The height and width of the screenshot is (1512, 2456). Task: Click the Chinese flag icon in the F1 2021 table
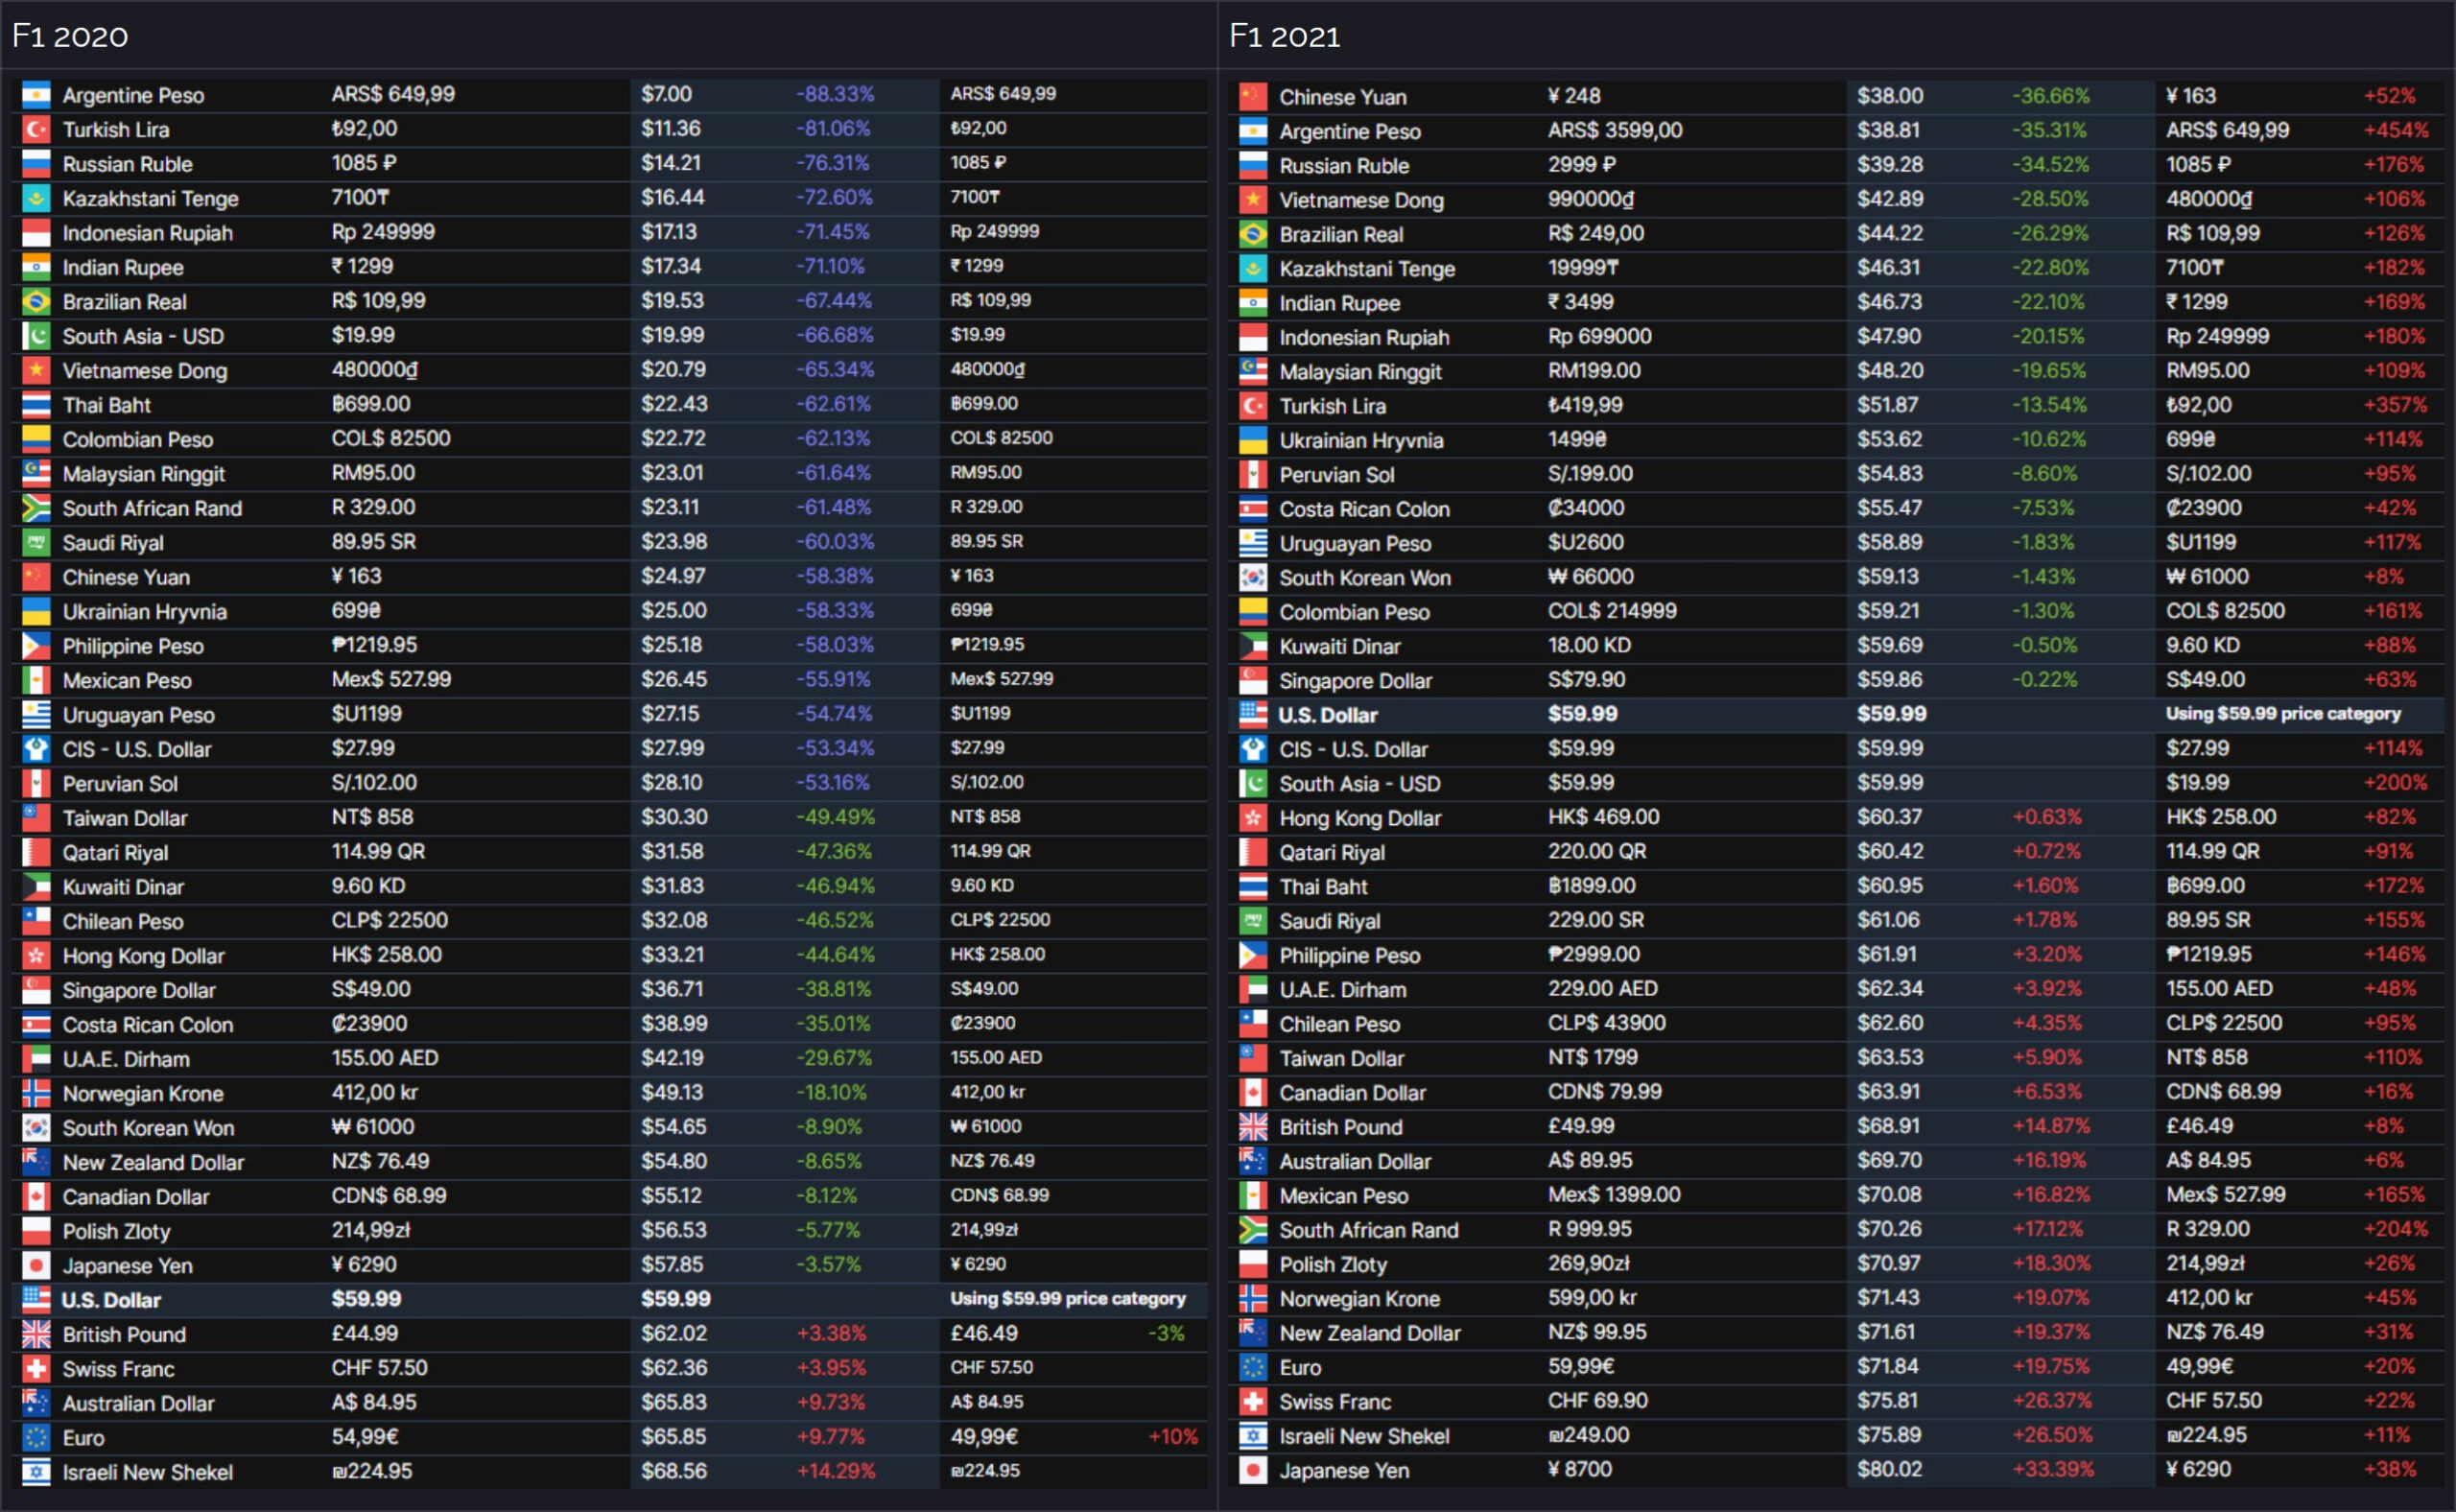[x=1253, y=97]
